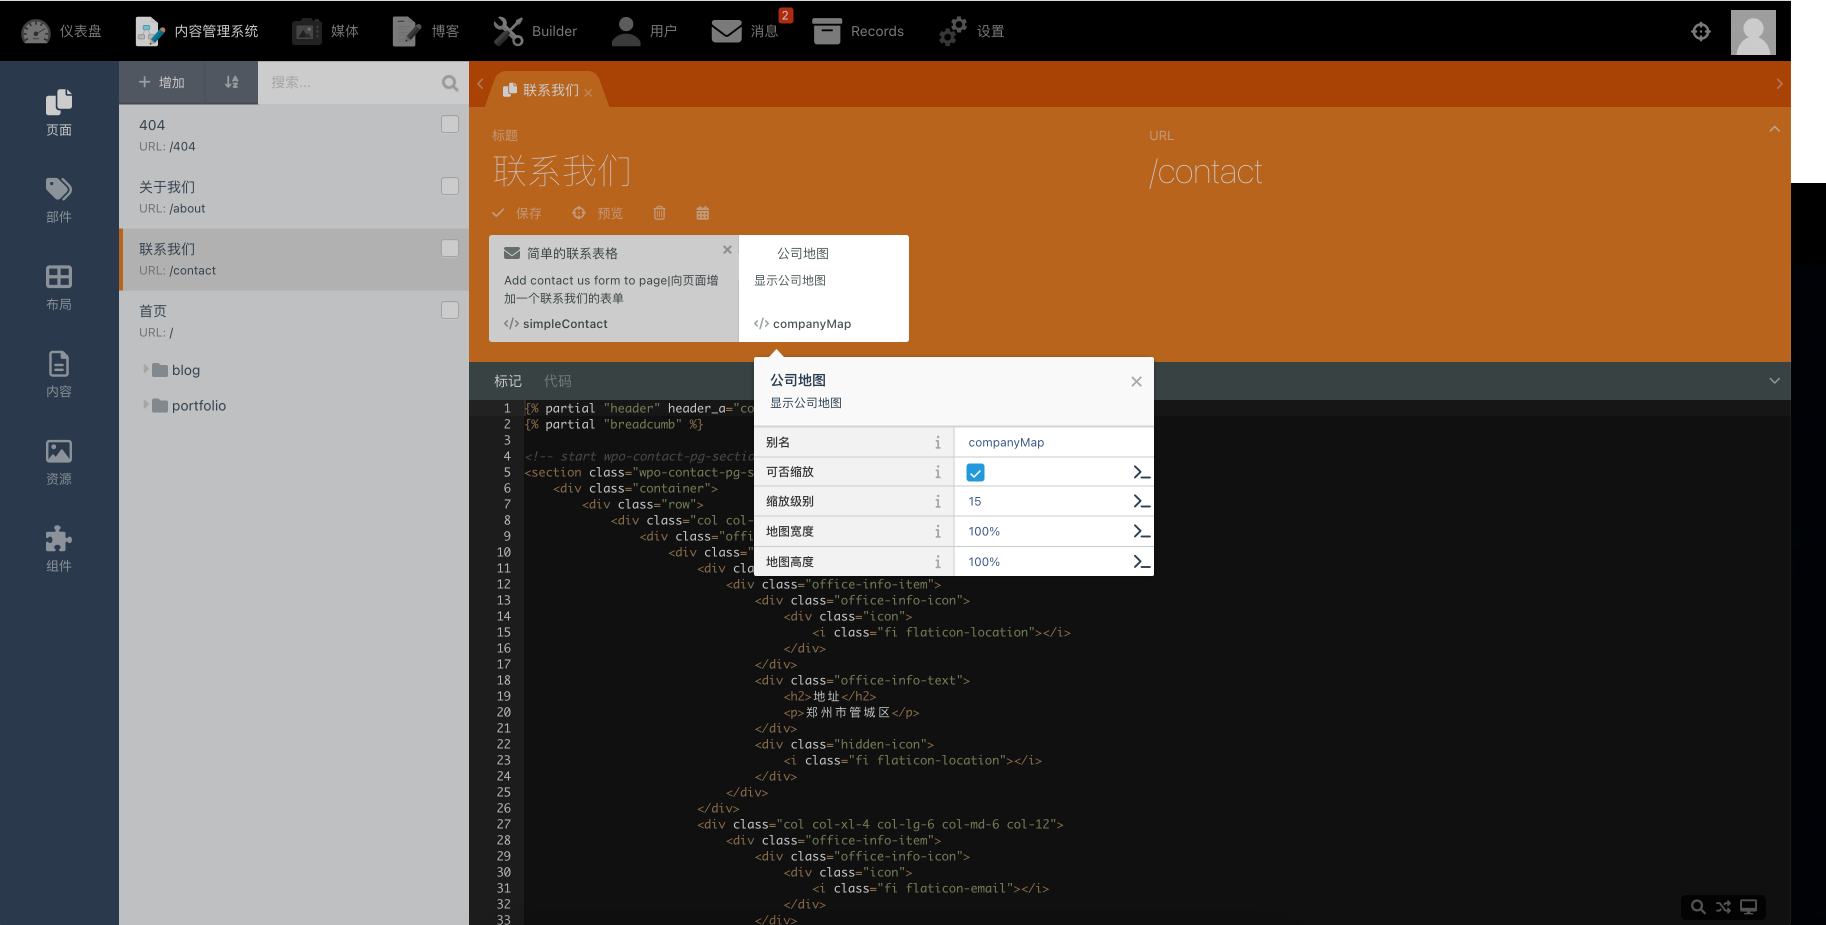The image size is (1826, 925).
Task: Tick the 关于我们 page checkbox
Action: pos(450,186)
